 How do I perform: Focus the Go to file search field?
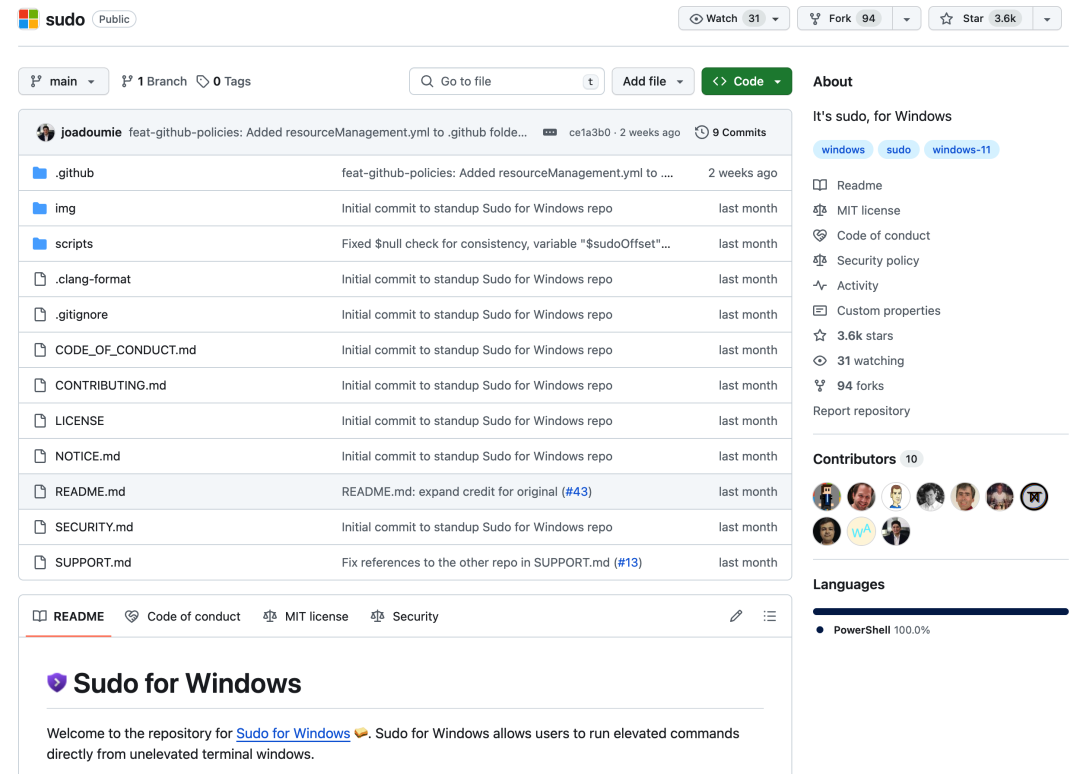(507, 81)
